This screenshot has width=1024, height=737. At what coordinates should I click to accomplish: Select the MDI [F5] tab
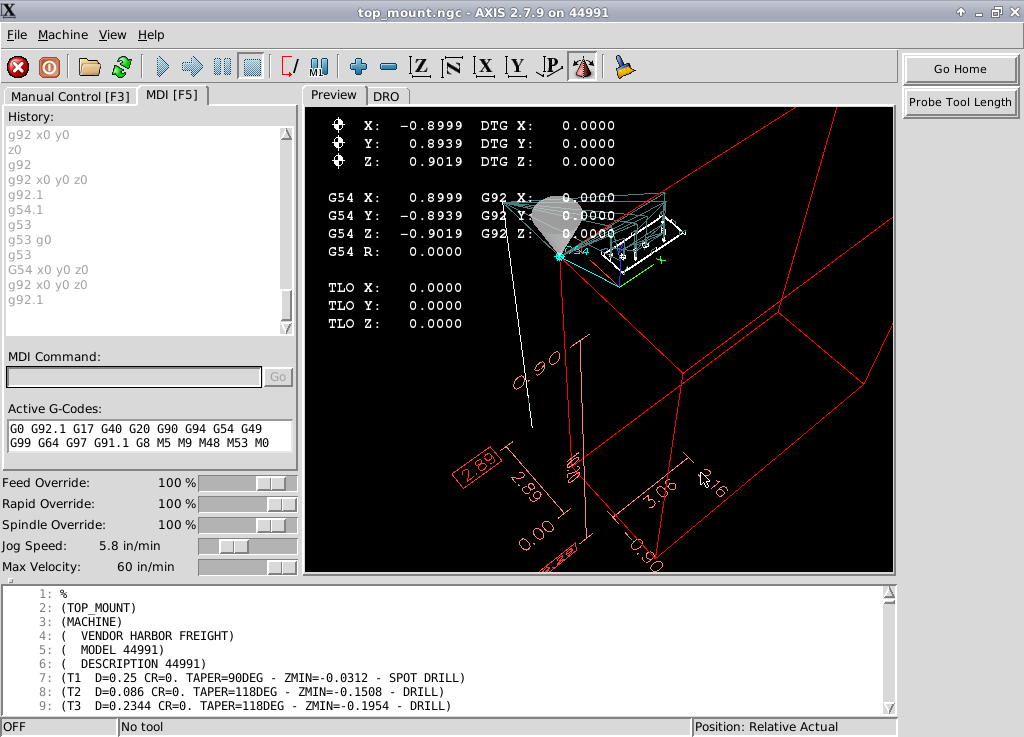pyautogui.click(x=172, y=95)
